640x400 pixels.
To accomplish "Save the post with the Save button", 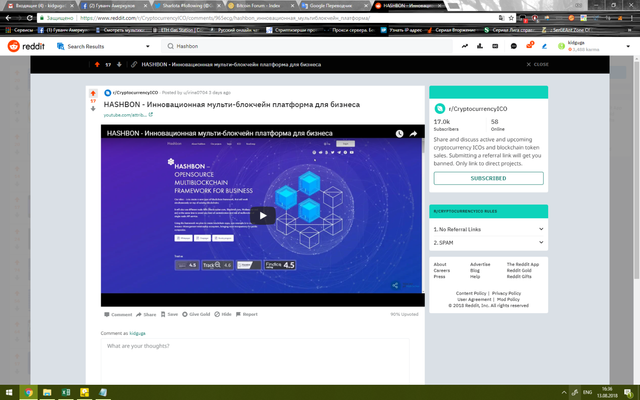I will (169, 314).
